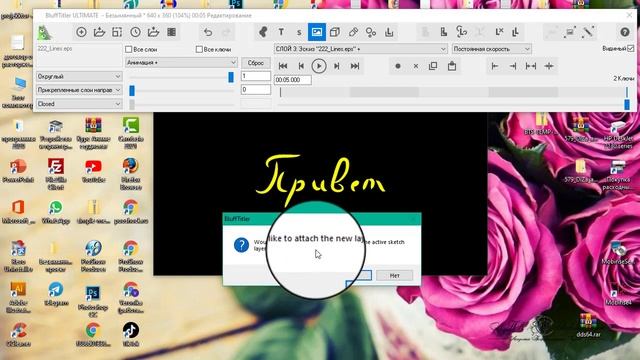Open the Closed dropdown
This screenshot has width=640, height=360.
tap(79, 104)
